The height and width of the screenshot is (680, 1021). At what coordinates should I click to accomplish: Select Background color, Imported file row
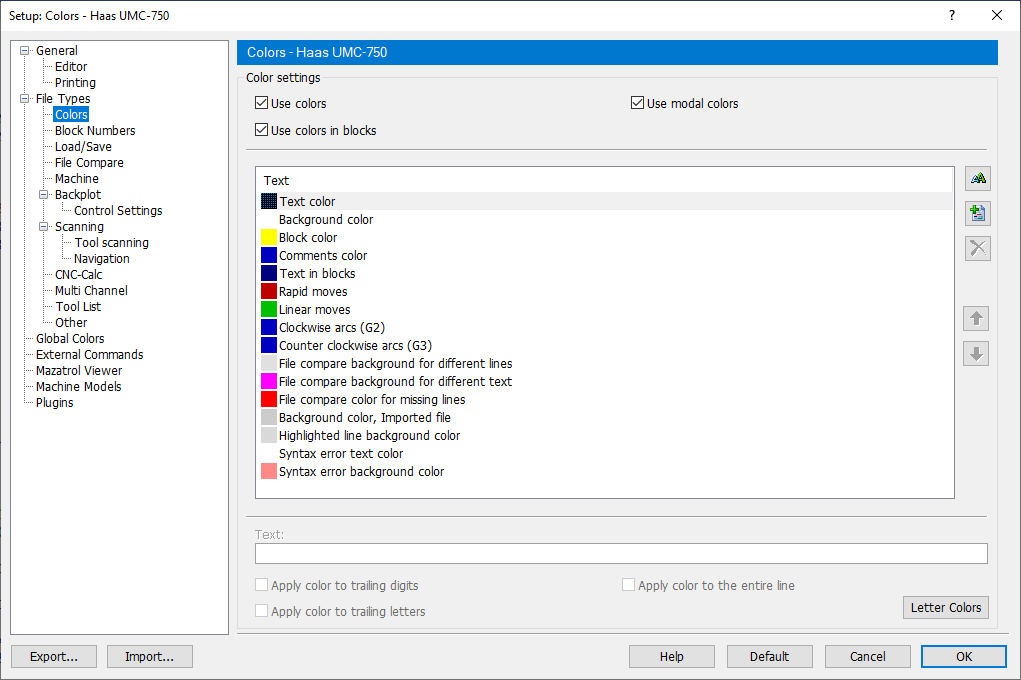pos(606,418)
